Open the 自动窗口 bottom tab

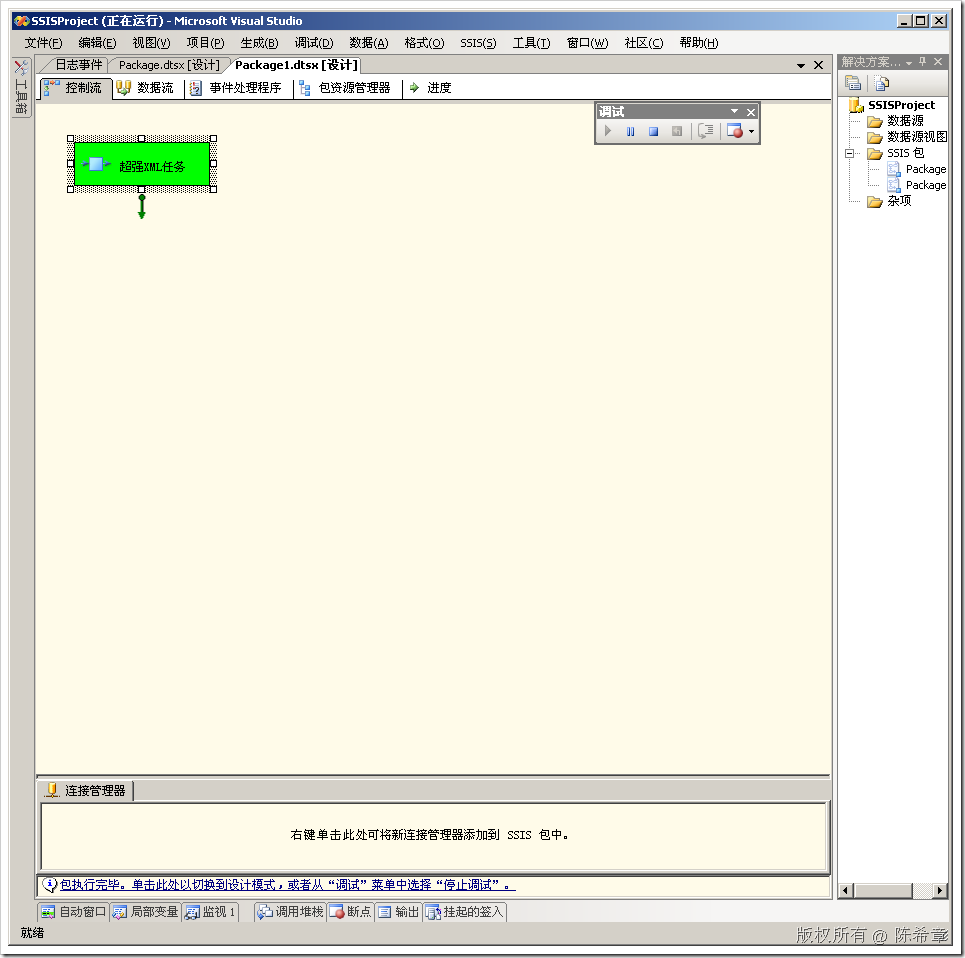click(74, 912)
